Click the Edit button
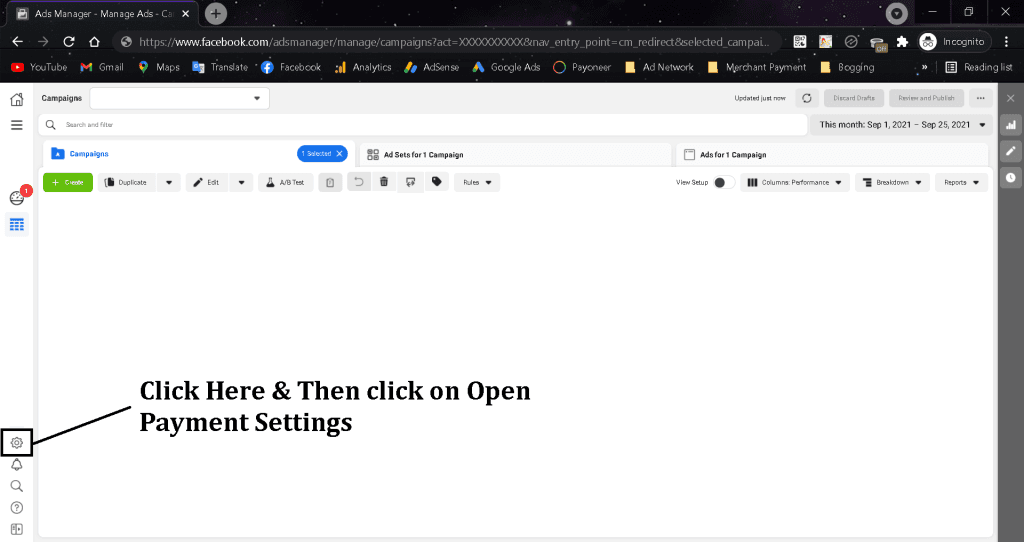This screenshot has width=1024, height=542. click(x=208, y=182)
